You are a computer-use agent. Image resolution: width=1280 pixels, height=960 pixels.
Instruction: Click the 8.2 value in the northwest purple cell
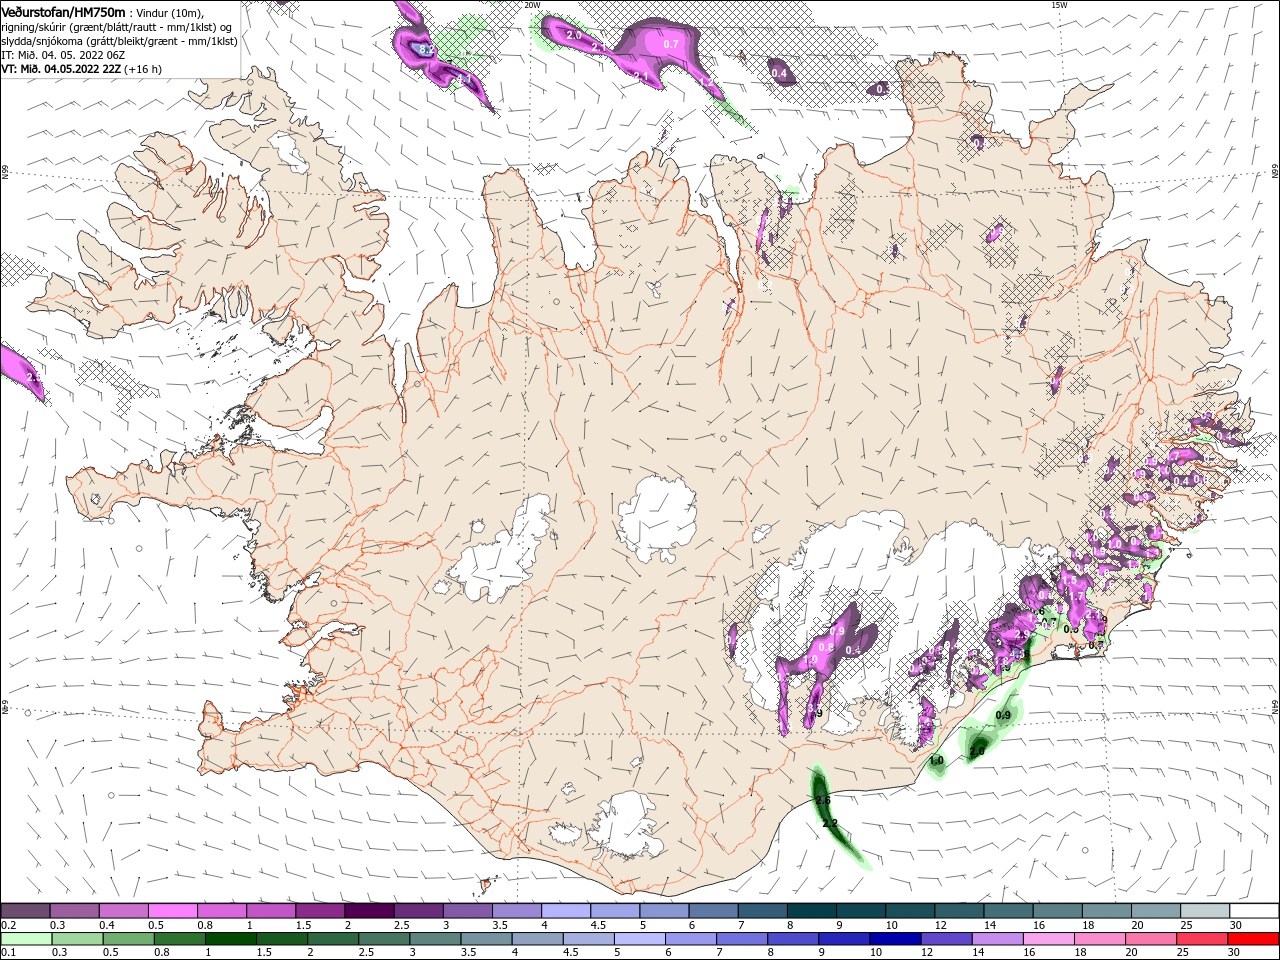[x=426, y=50]
